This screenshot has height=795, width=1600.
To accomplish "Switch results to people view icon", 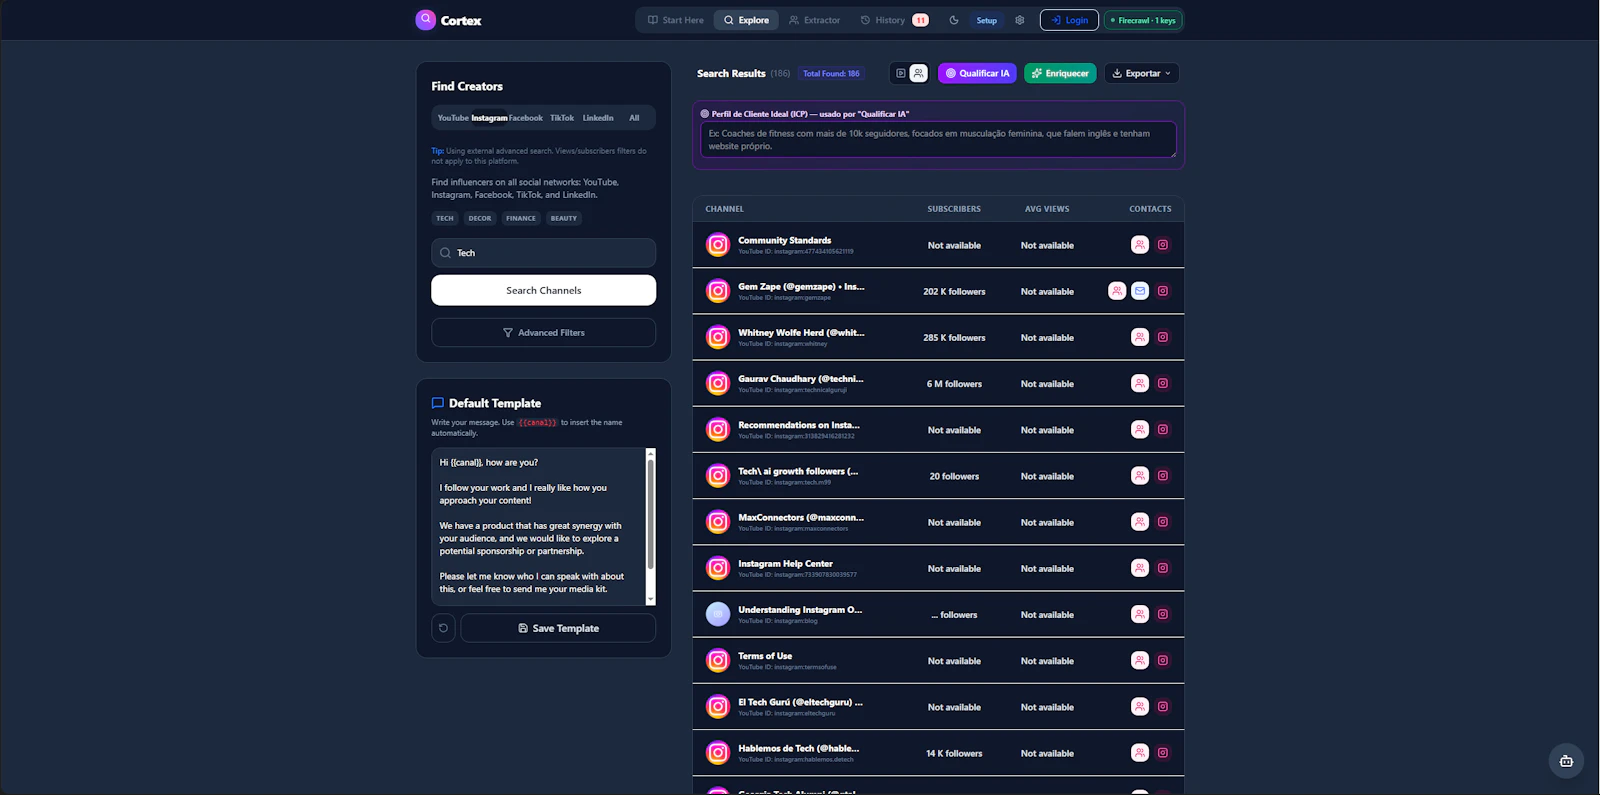I will (x=919, y=73).
